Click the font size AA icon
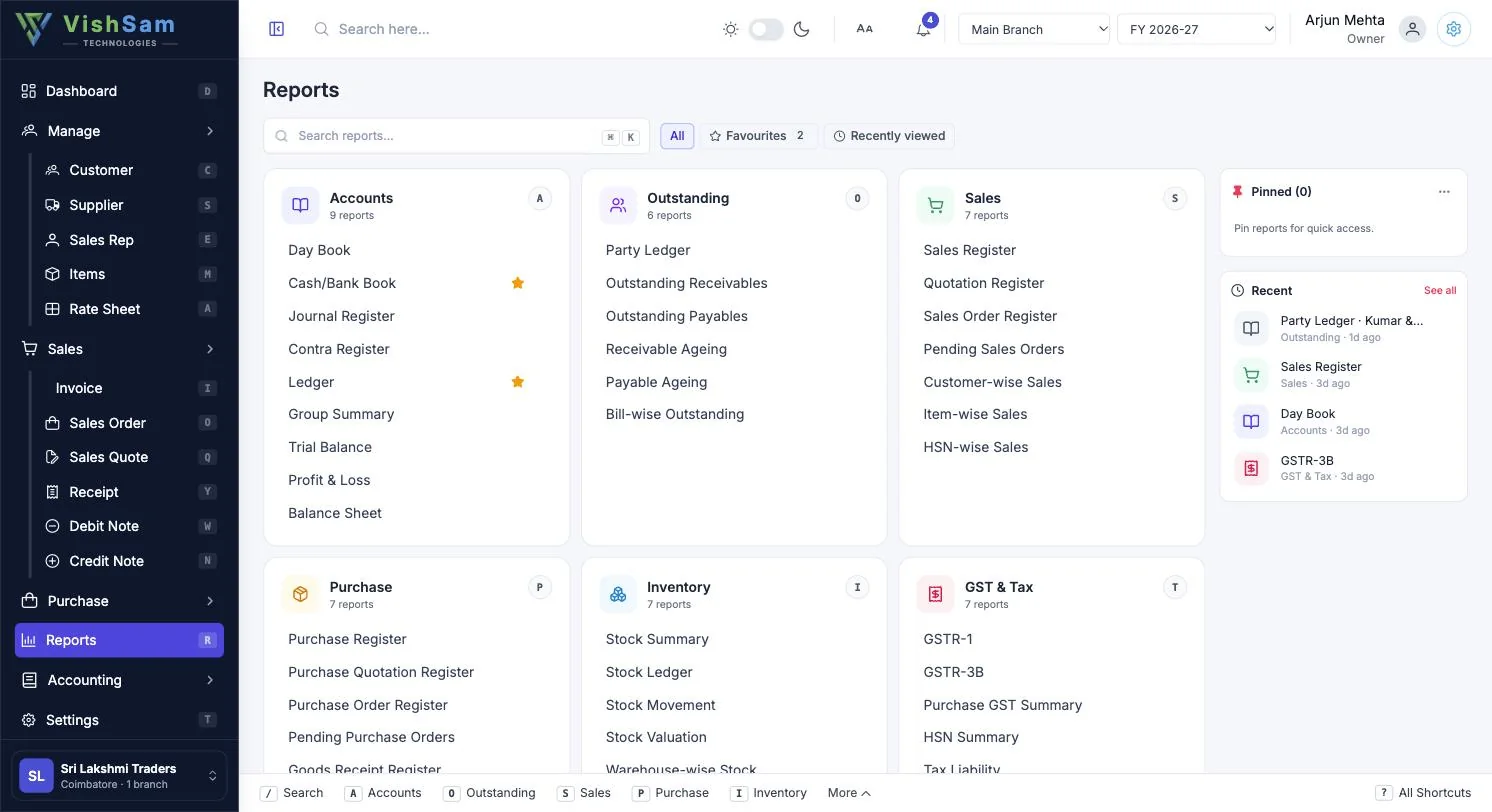 [865, 29]
